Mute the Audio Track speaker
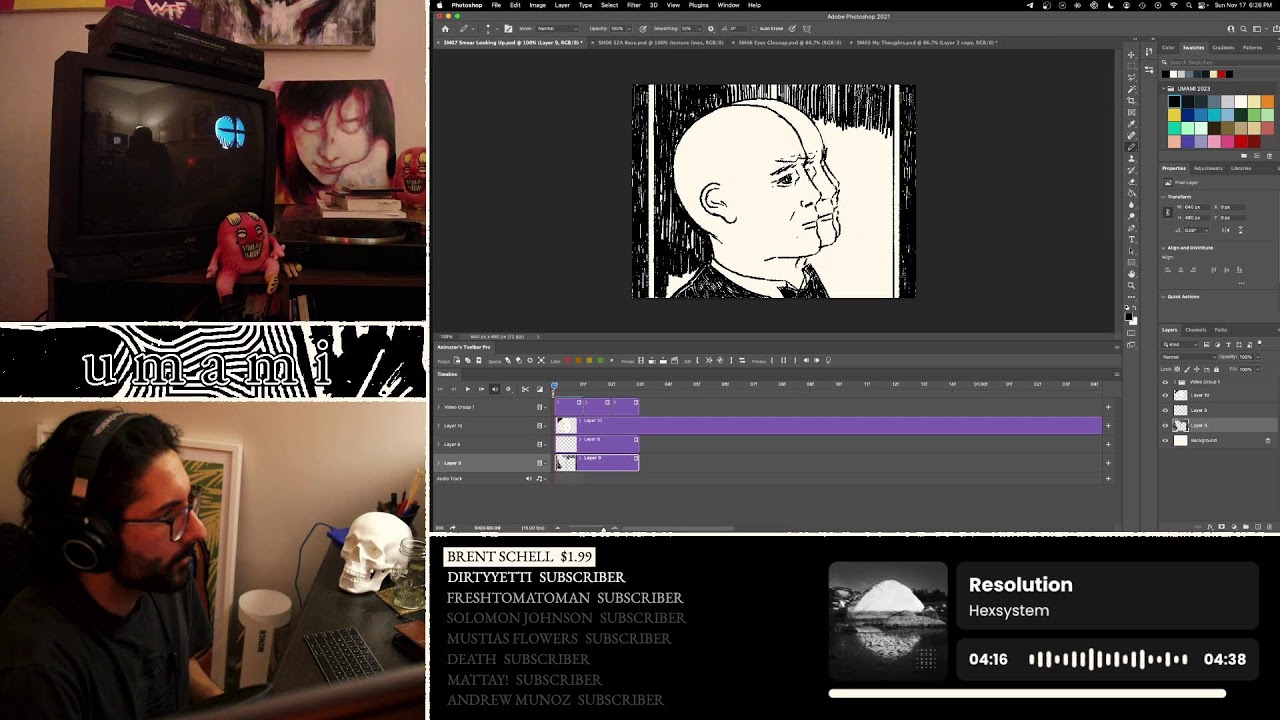1280x720 pixels. click(529, 478)
